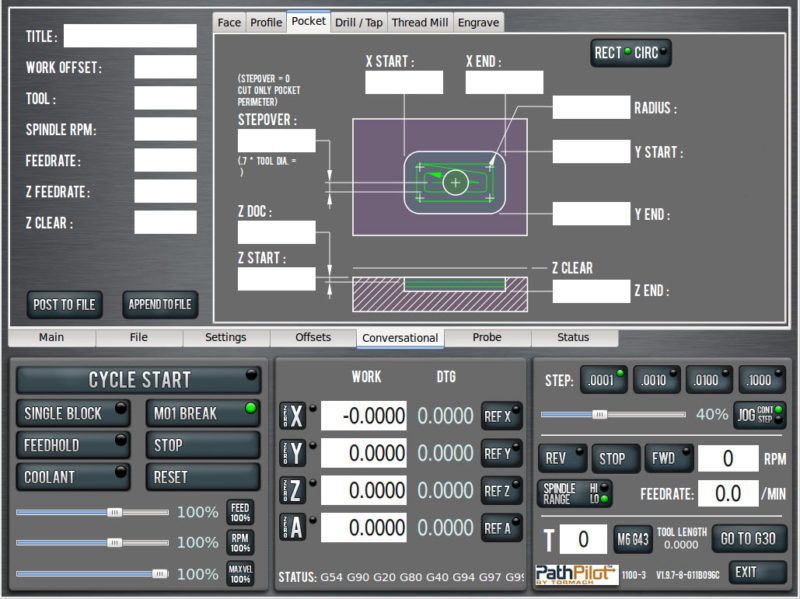
Task: Toggle jog mode between continuous and step
Action: pyautogui.click(x=760, y=415)
